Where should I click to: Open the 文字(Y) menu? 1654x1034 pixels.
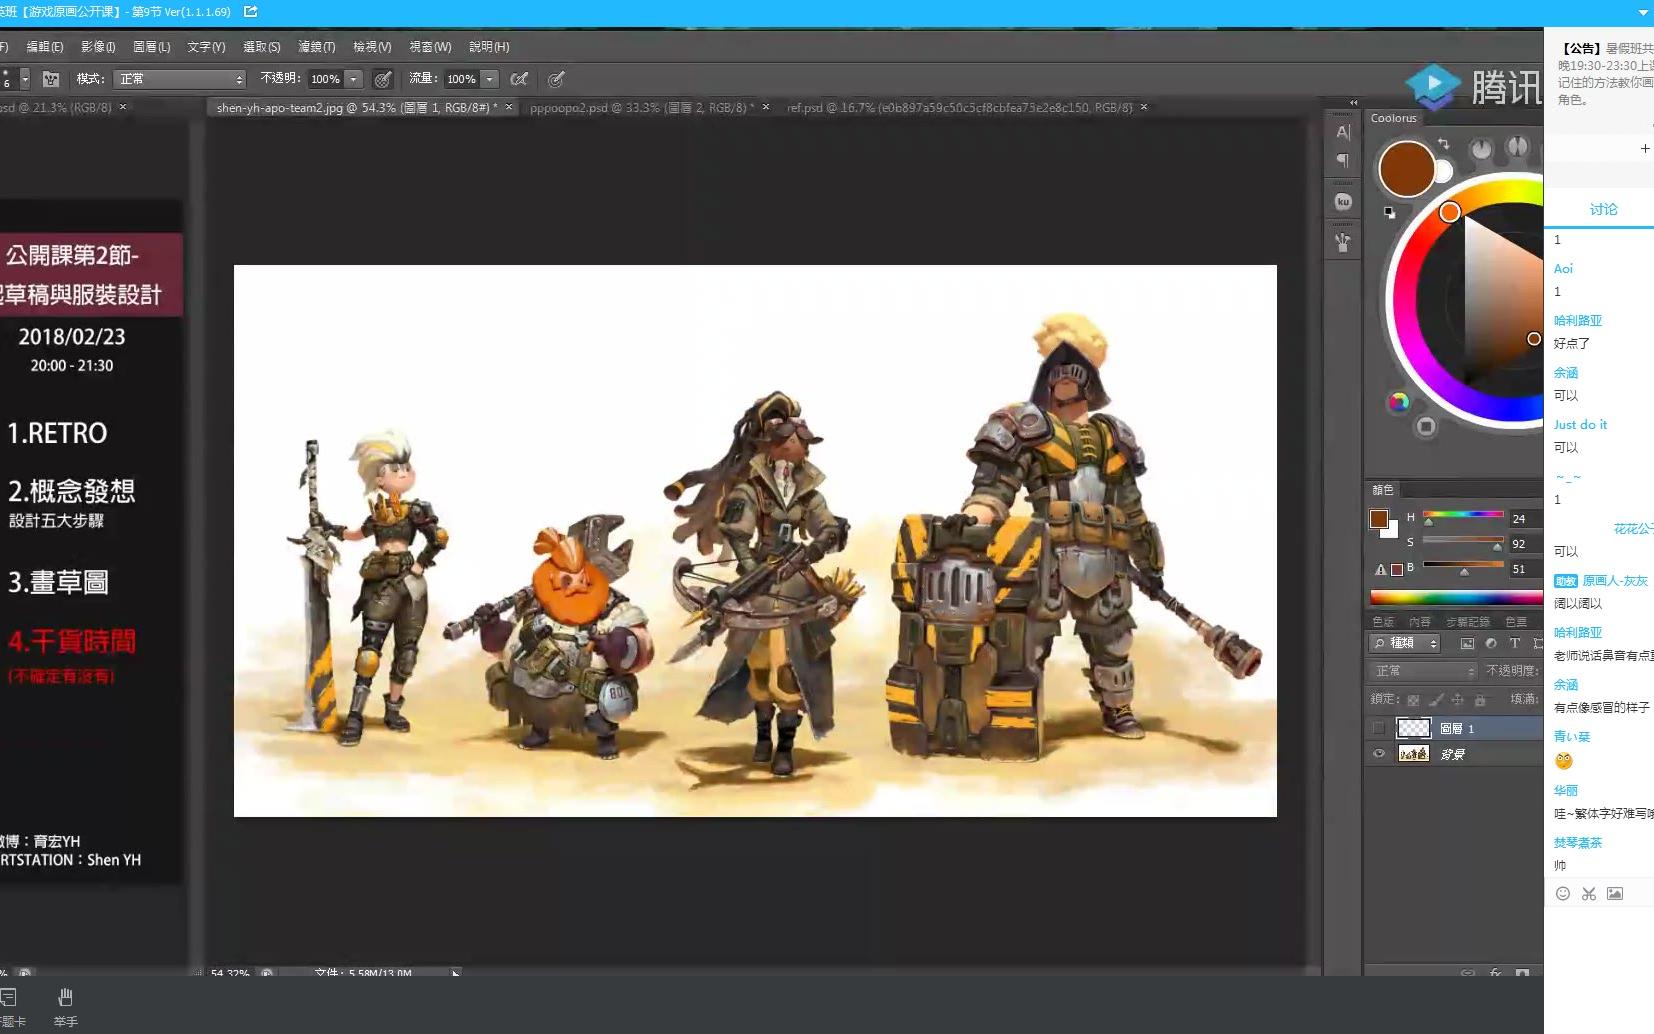[206, 47]
